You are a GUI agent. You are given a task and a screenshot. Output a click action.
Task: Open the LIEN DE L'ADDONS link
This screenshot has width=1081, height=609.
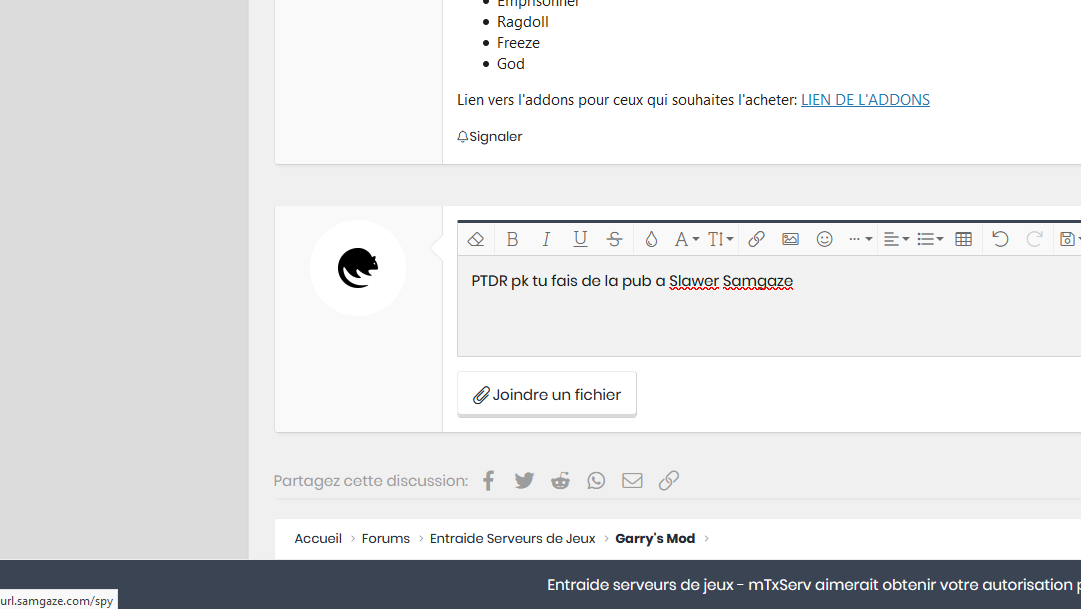pos(865,99)
